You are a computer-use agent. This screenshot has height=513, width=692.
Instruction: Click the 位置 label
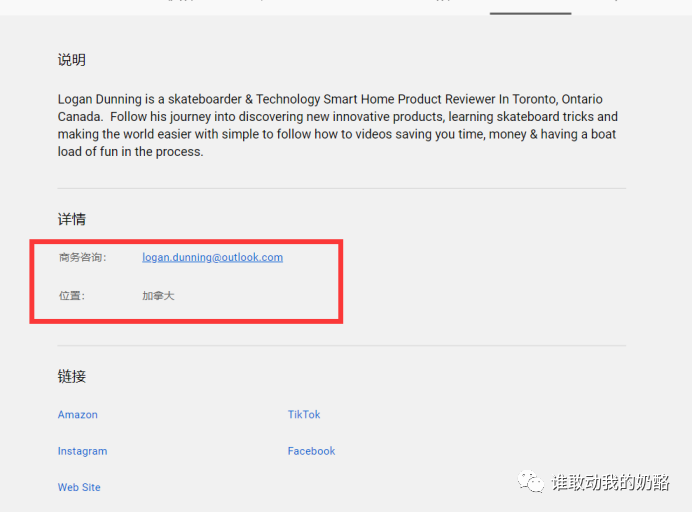(71, 295)
